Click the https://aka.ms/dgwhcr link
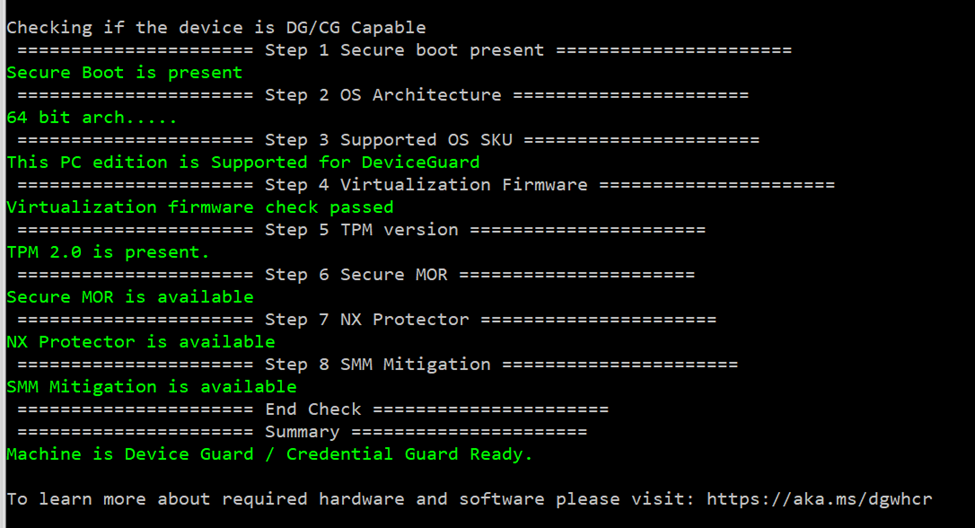Screen dimensions: 975x528 (819, 499)
